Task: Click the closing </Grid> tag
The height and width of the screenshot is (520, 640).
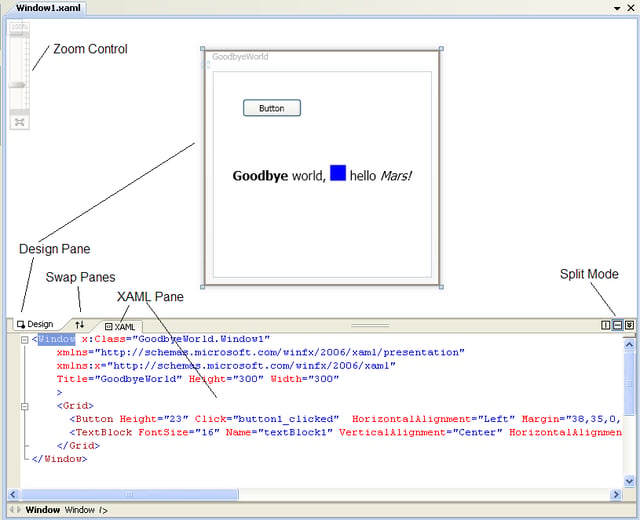Action: click(78, 446)
